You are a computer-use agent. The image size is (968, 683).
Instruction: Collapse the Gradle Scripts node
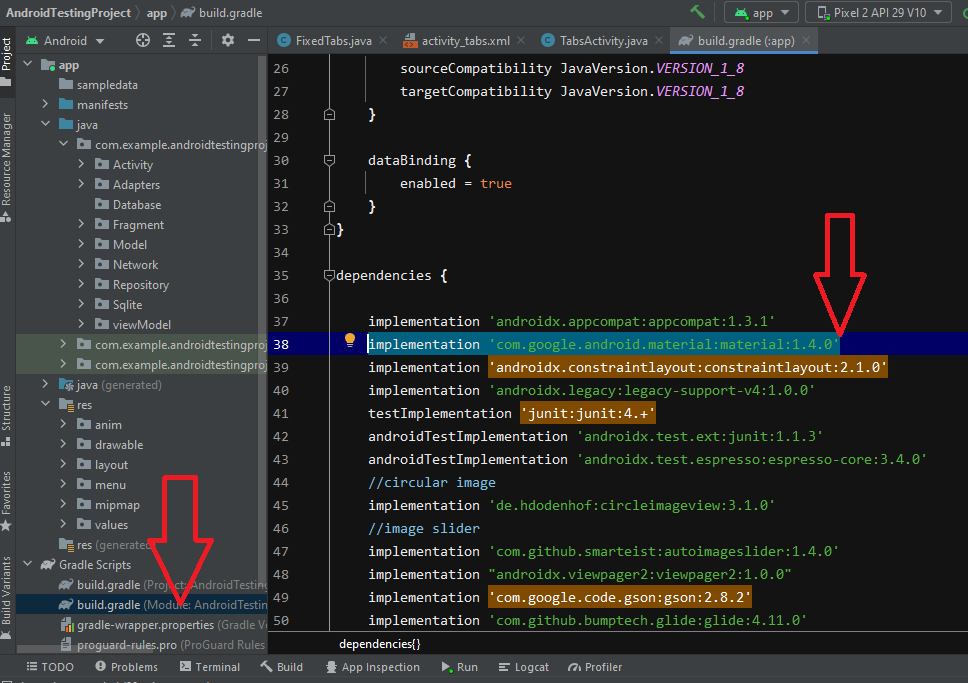pyautogui.click(x=28, y=564)
